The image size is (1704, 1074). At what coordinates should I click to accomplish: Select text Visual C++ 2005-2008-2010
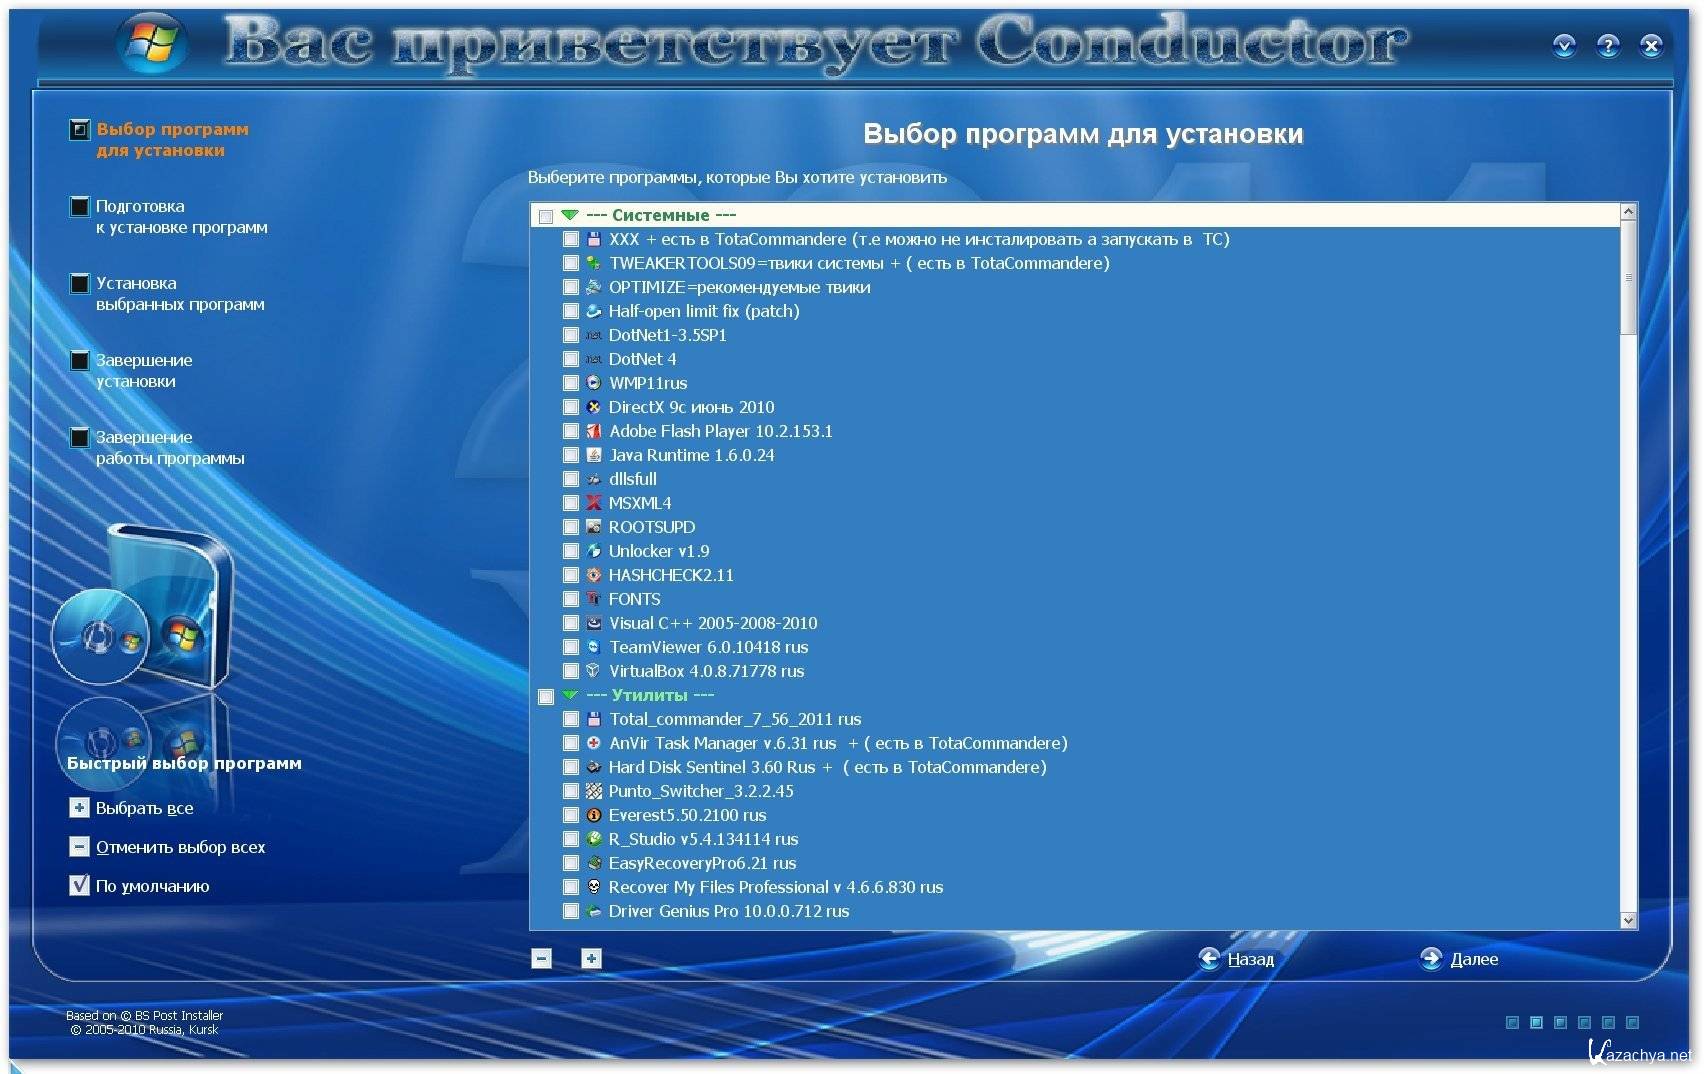tap(713, 623)
